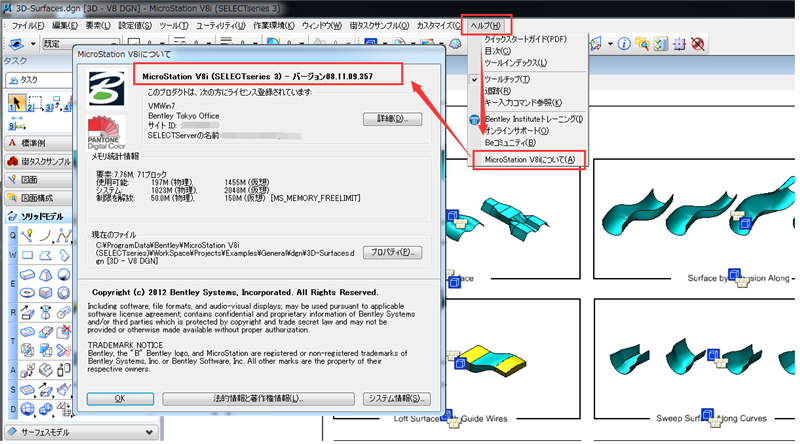Select the Element Selection arrow tool
The image size is (800, 444).
point(15,104)
